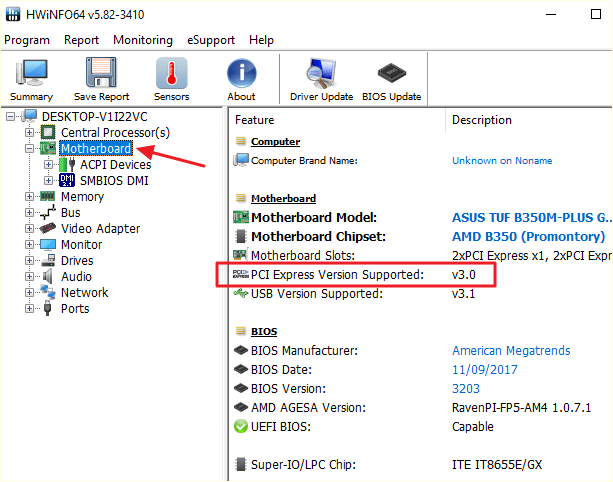
Task: Click the BIOS Version 3203 value
Action: click(x=466, y=389)
